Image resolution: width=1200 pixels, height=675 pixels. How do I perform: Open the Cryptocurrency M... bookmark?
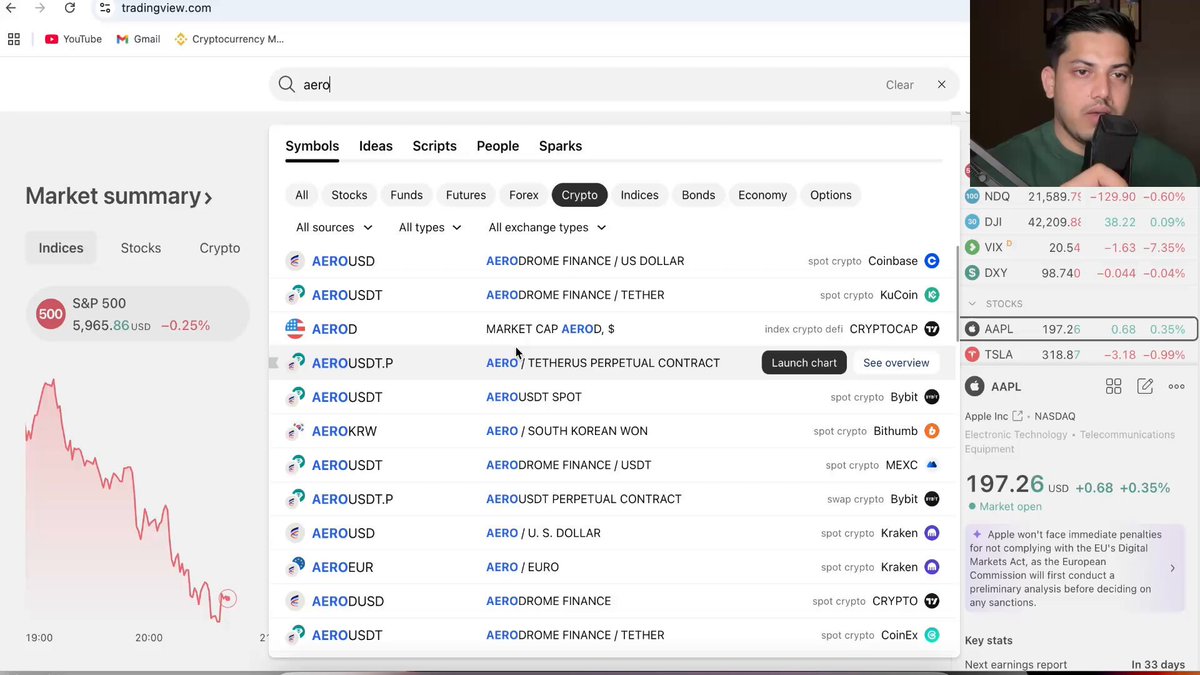point(229,39)
